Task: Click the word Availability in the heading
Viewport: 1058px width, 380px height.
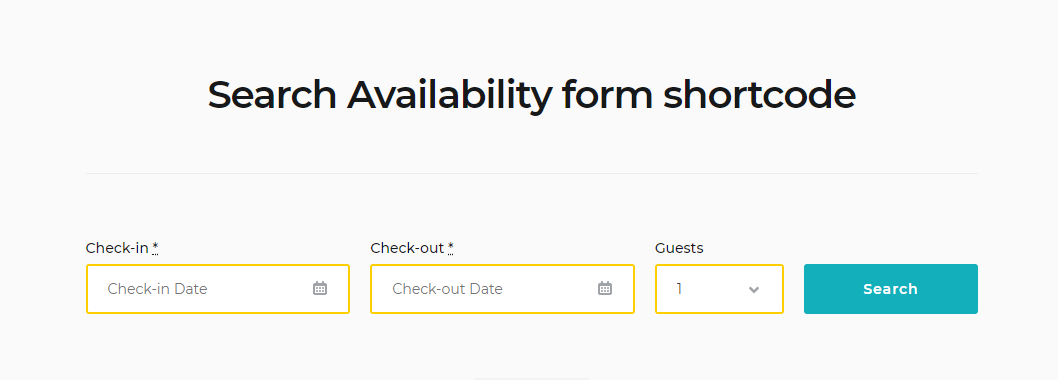Action: [x=449, y=95]
